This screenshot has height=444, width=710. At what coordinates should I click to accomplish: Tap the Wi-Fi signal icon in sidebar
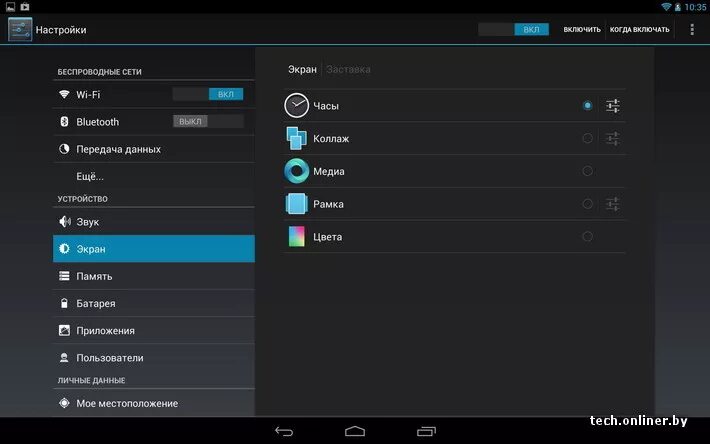(64, 94)
